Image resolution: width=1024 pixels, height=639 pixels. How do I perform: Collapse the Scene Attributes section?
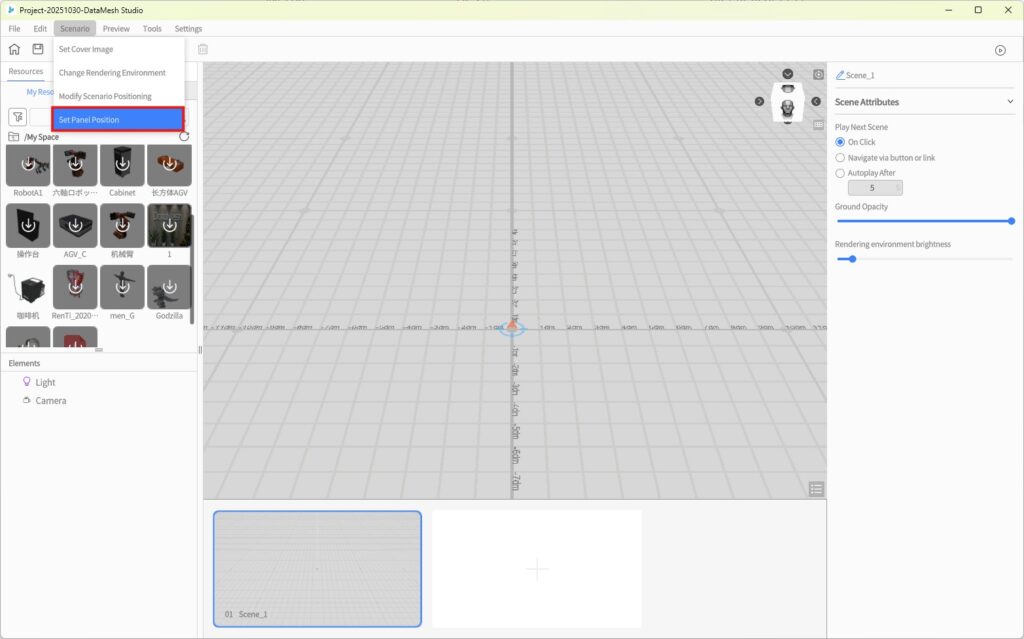click(x=1010, y=102)
